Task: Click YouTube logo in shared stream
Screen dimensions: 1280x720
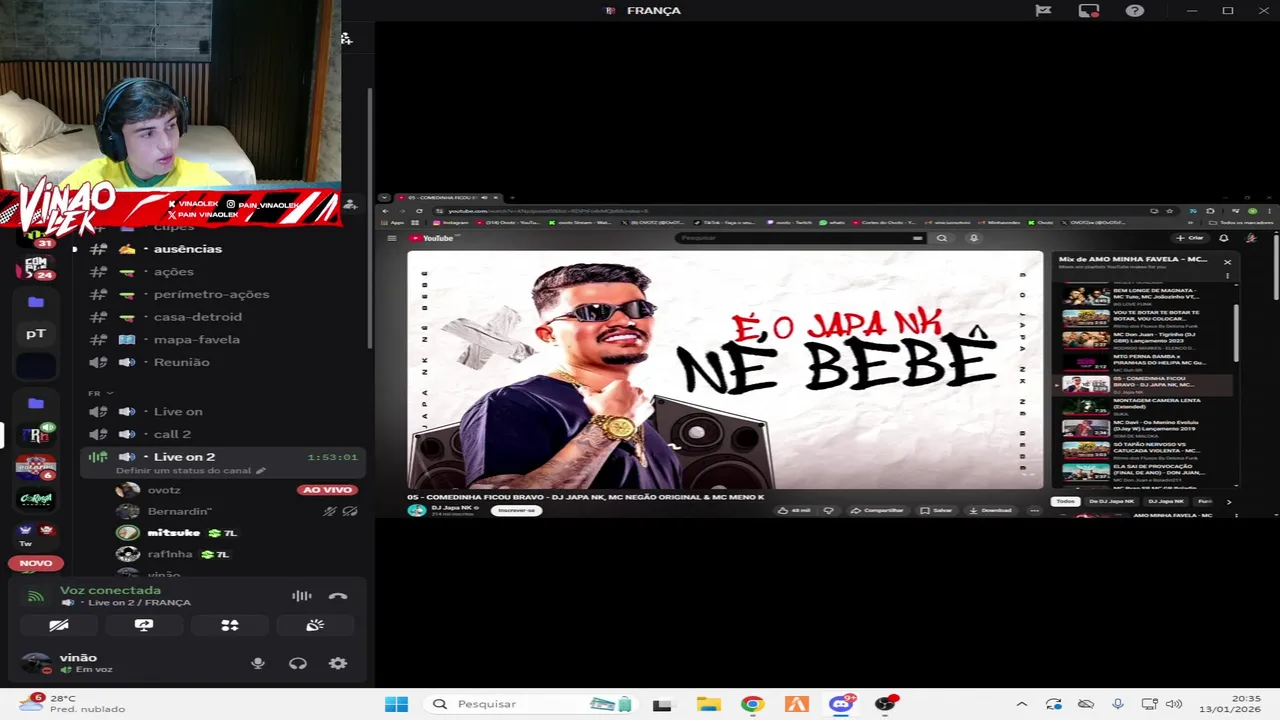Action: 432,238
